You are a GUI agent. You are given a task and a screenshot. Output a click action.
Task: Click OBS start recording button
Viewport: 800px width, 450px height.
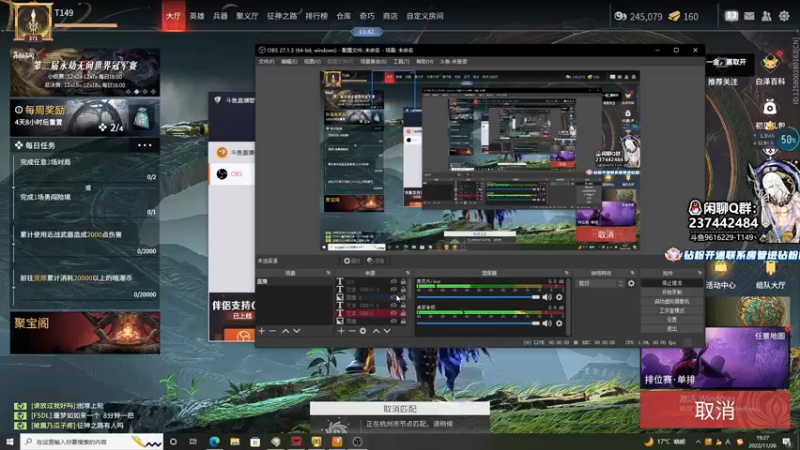tap(671, 292)
